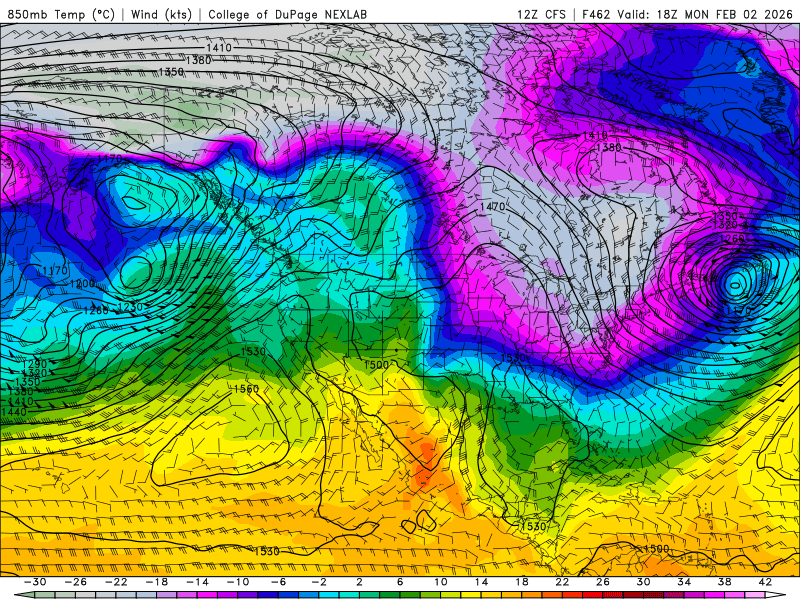The height and width of the screenshot is (600, 800).
Task: Click the 6 color scale label
Action: click(400, 582)
